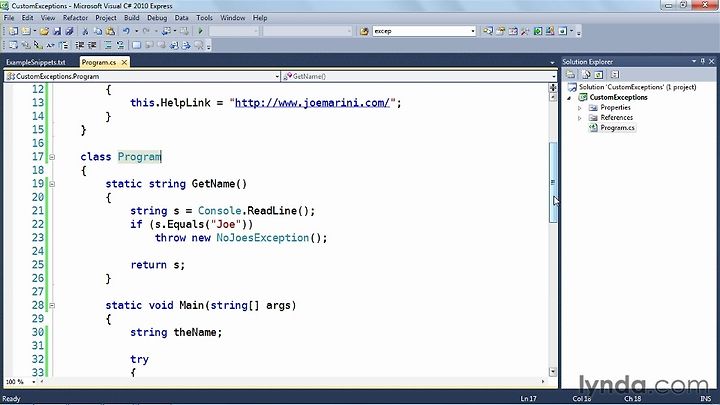Click View Code icon in Solution Explorer
Screen dimensions: 720x405
[615, 74]
